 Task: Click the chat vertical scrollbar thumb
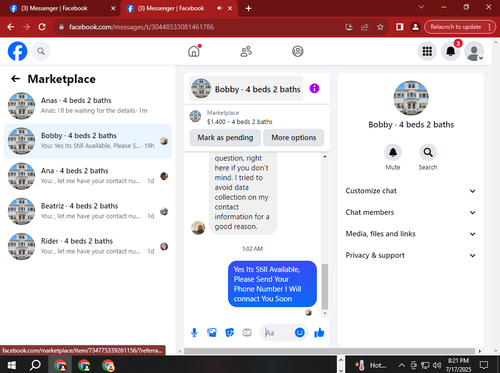pyautogui.click(x=325, y=287)
